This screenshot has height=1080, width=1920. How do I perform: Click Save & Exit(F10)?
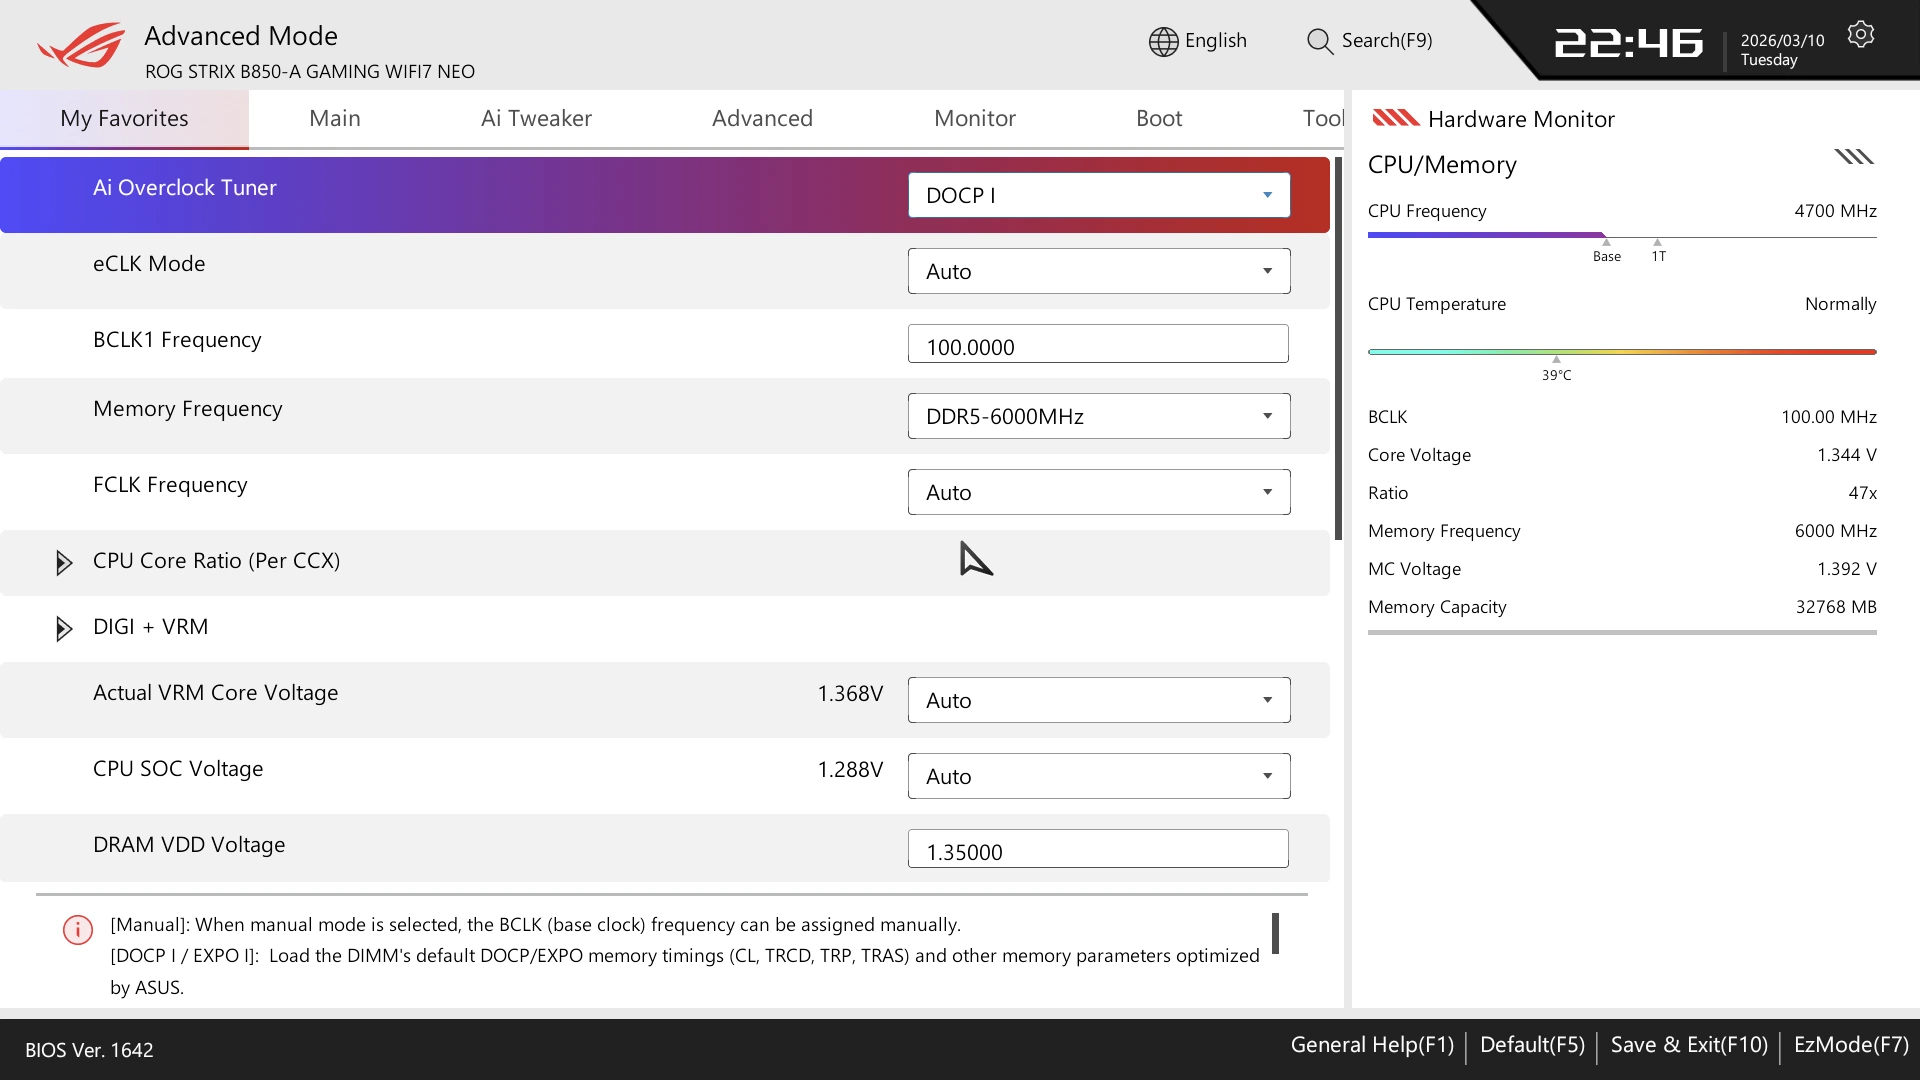click(x=1688, y=1045)
